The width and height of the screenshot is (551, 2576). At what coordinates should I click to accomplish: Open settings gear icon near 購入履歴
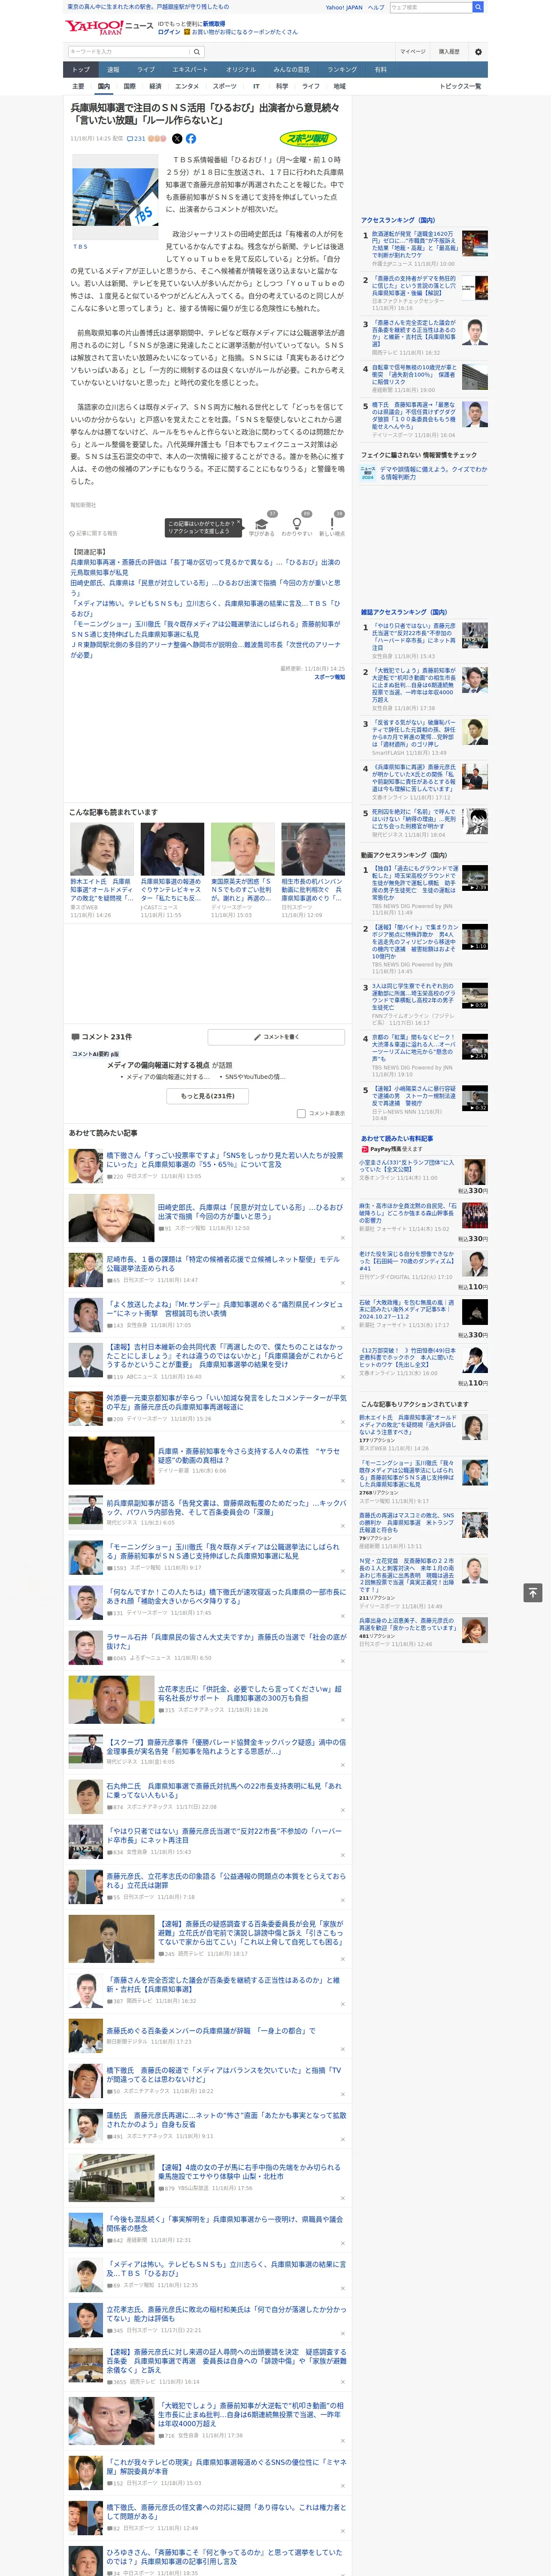pos(478,51)
